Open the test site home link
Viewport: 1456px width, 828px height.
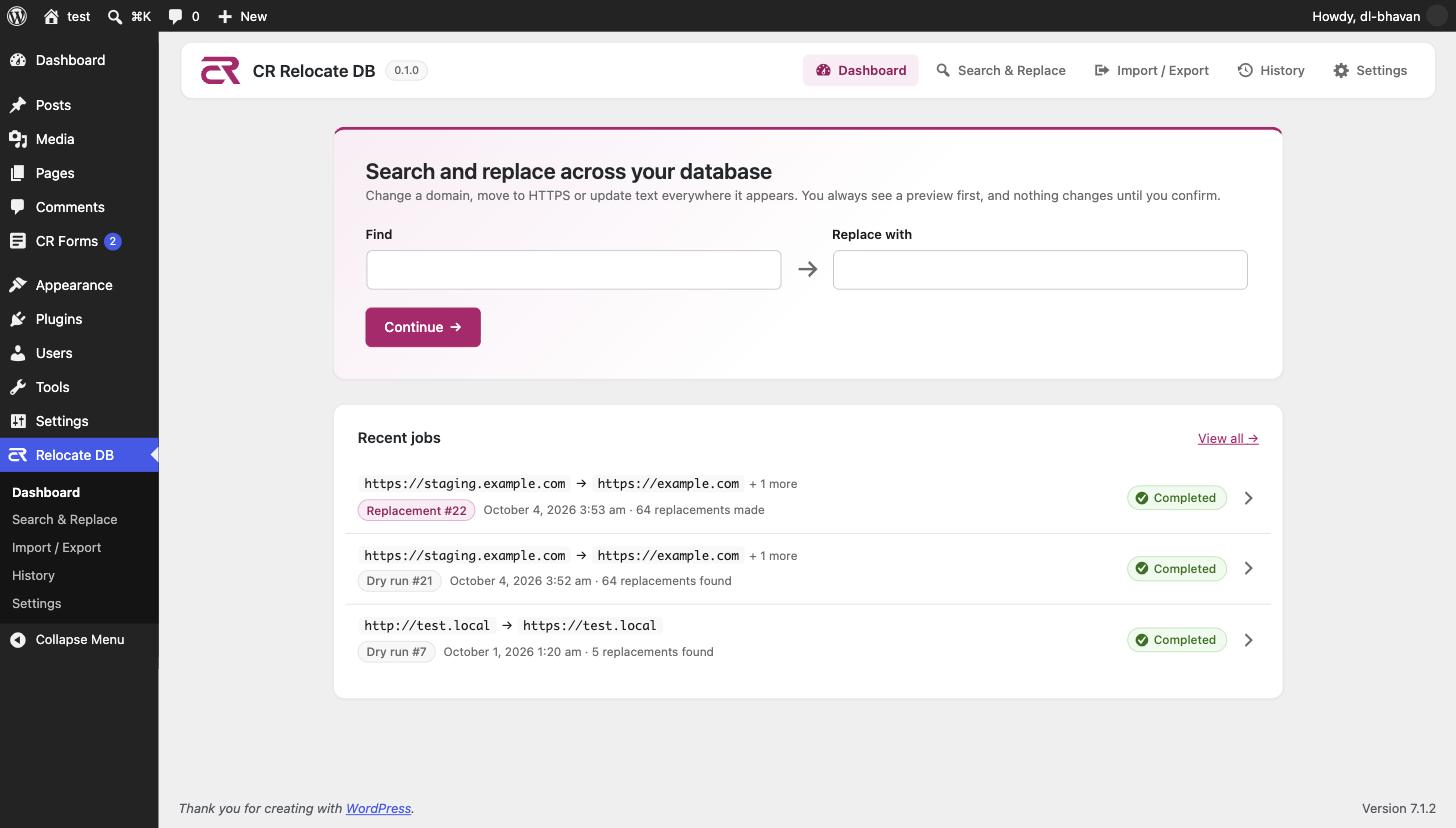click(66, 16)
